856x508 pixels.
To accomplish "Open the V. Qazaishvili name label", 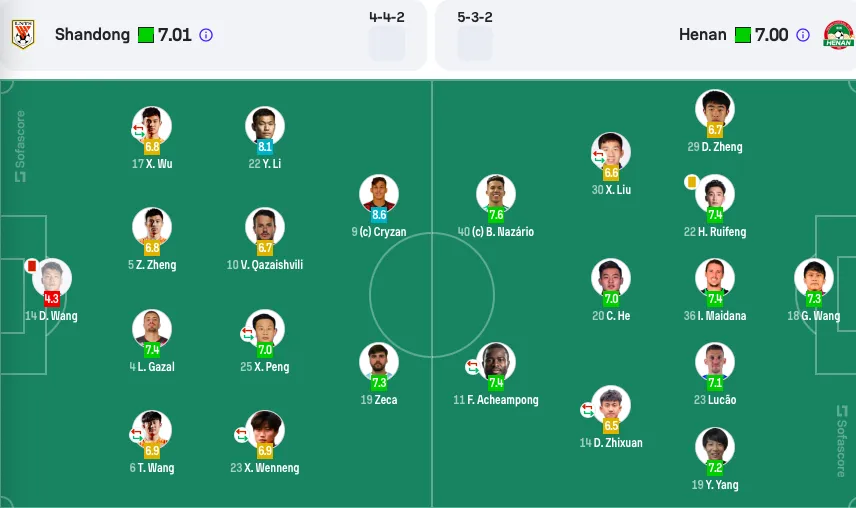I will (265, 265).
